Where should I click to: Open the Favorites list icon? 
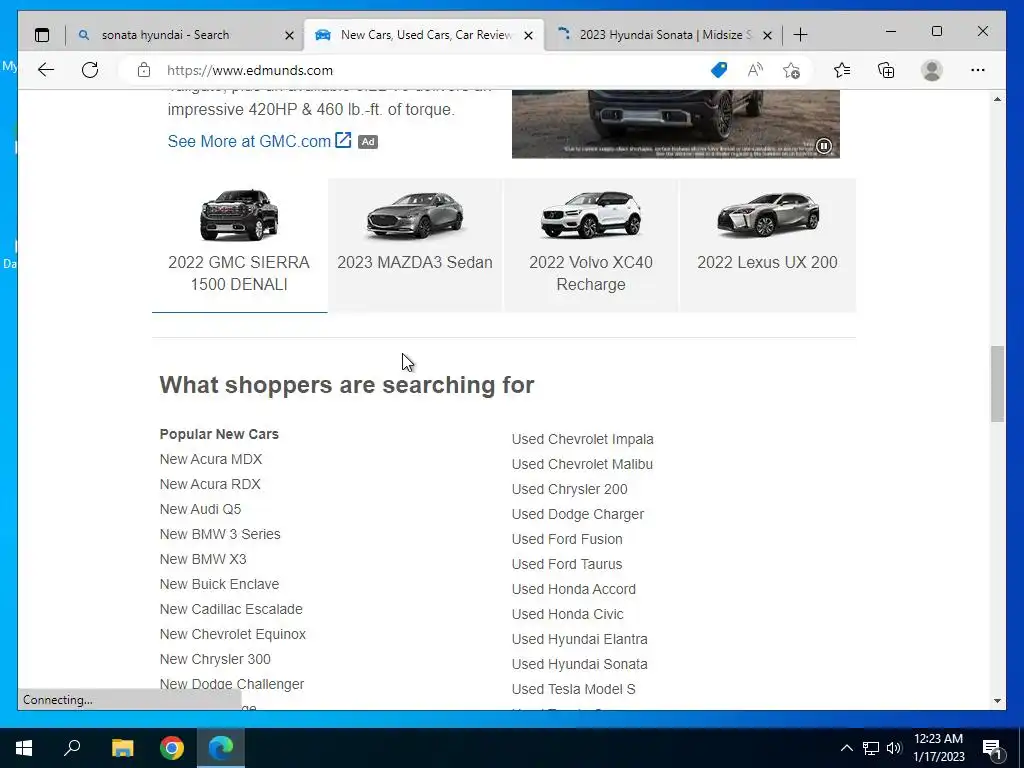pos(842,70)
